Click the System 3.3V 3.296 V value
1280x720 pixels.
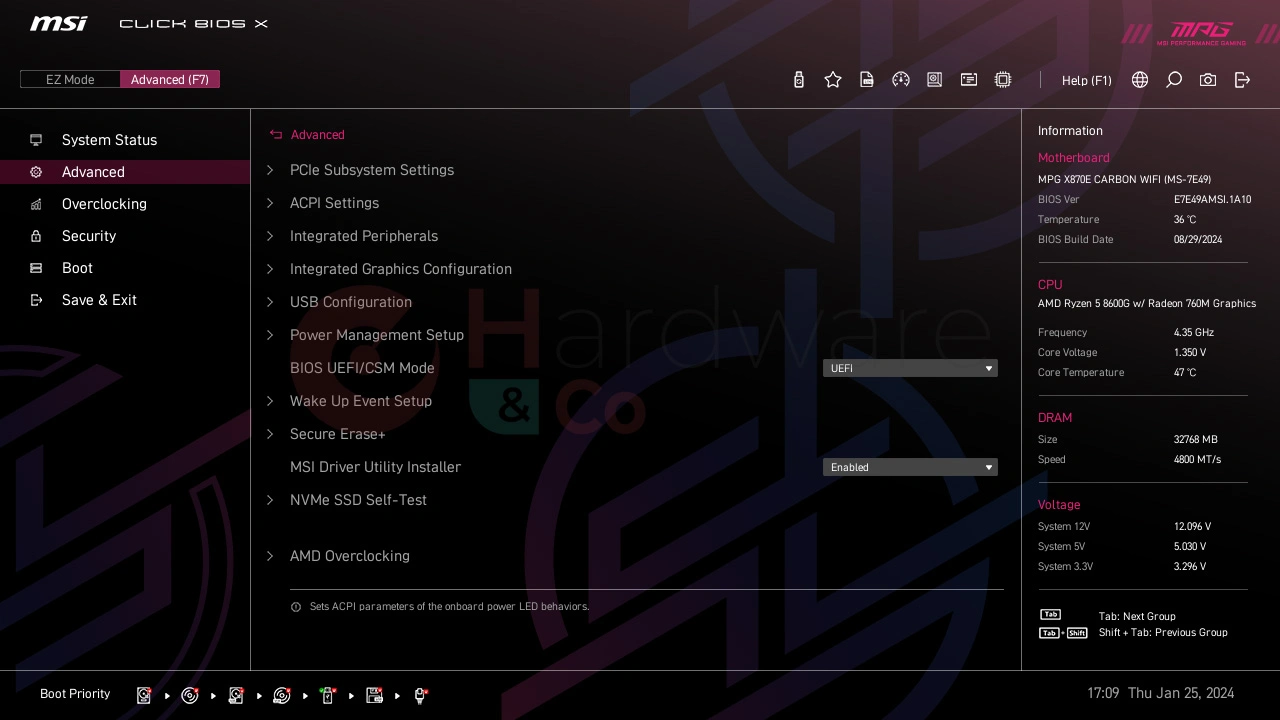click(x=1190, y=567)
